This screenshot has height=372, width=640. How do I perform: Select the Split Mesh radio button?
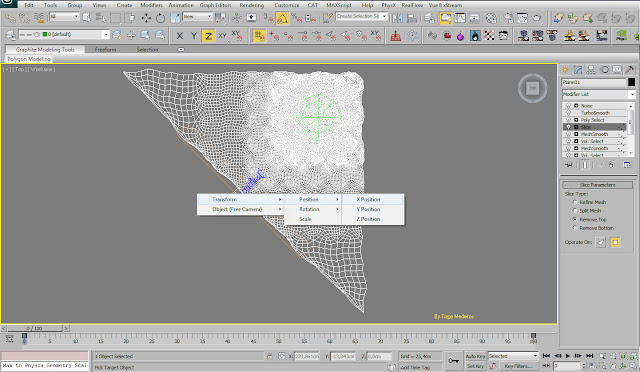[x=575, y=211]
